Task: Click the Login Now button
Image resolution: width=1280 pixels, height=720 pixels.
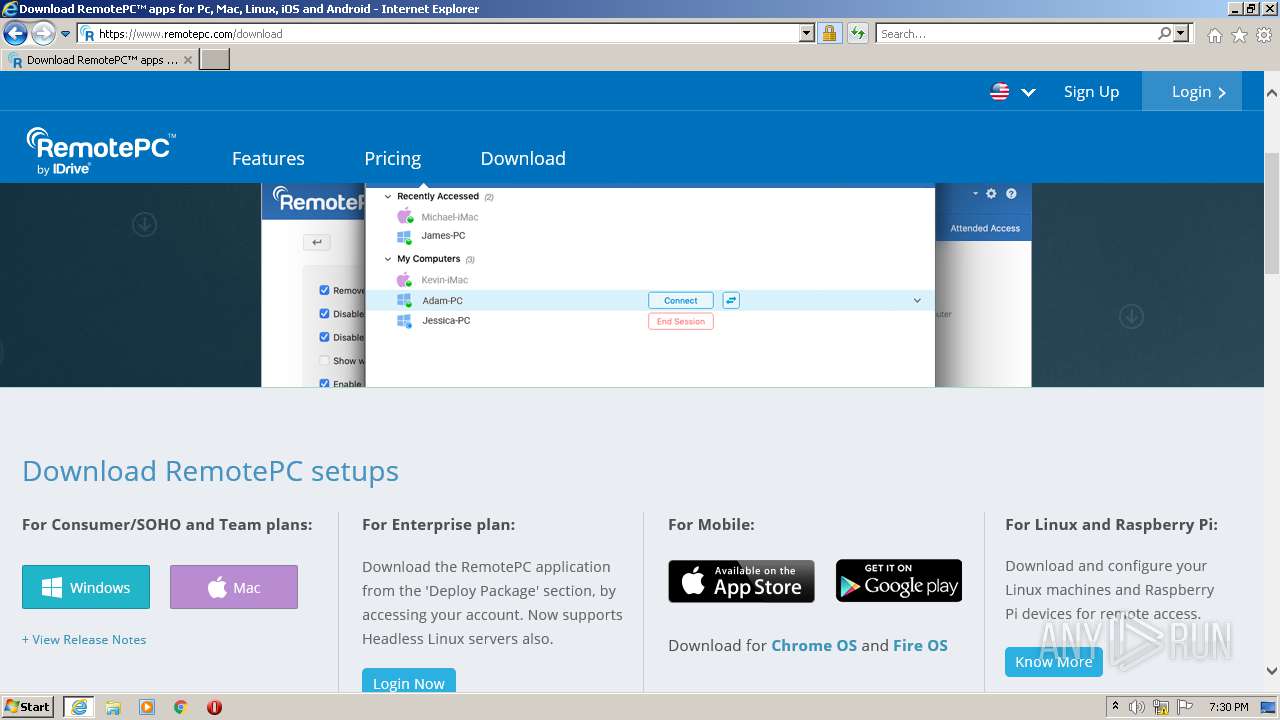Action: pos(409,681)
